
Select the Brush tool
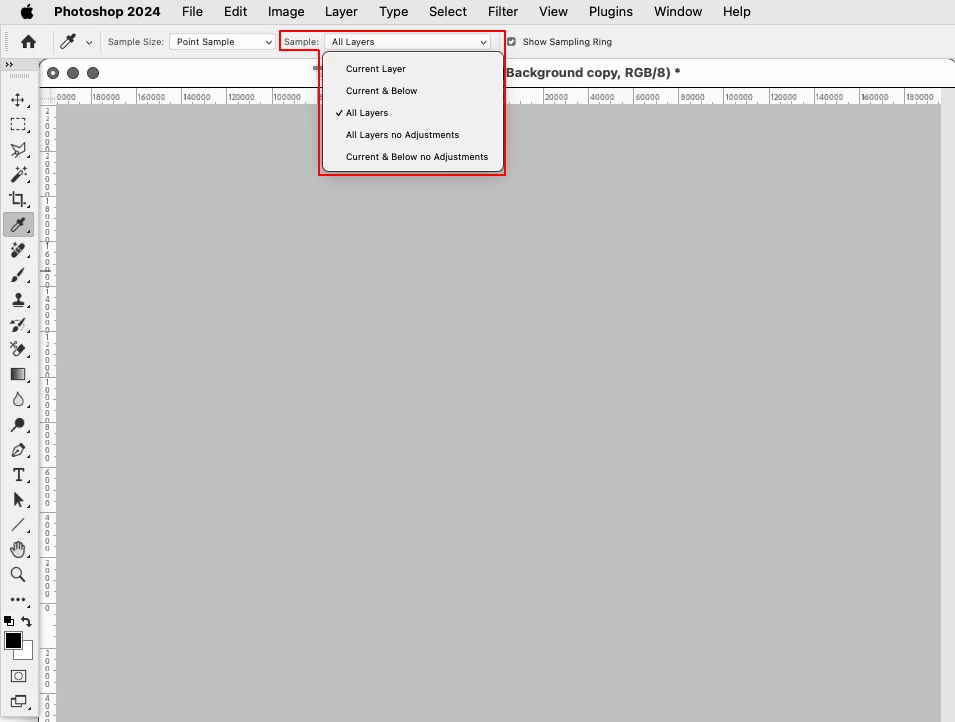(x=18, y=275)
